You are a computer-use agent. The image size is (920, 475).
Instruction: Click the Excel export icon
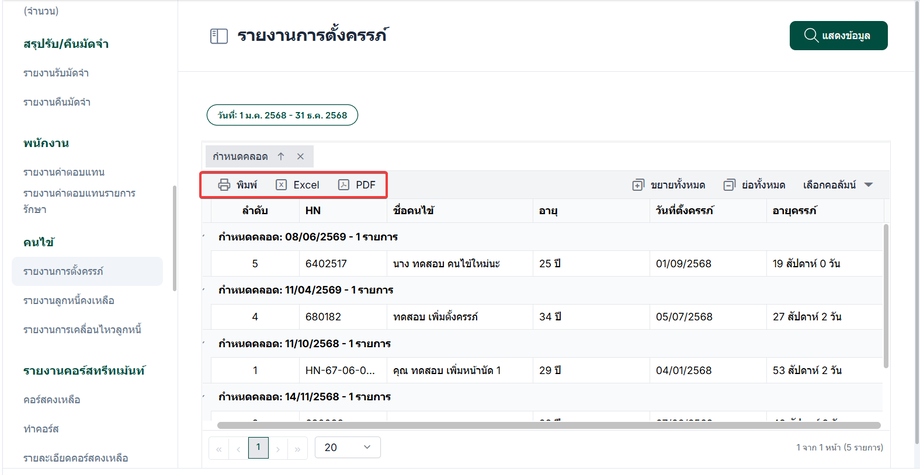pyautogui.click(x=281, y=185)
